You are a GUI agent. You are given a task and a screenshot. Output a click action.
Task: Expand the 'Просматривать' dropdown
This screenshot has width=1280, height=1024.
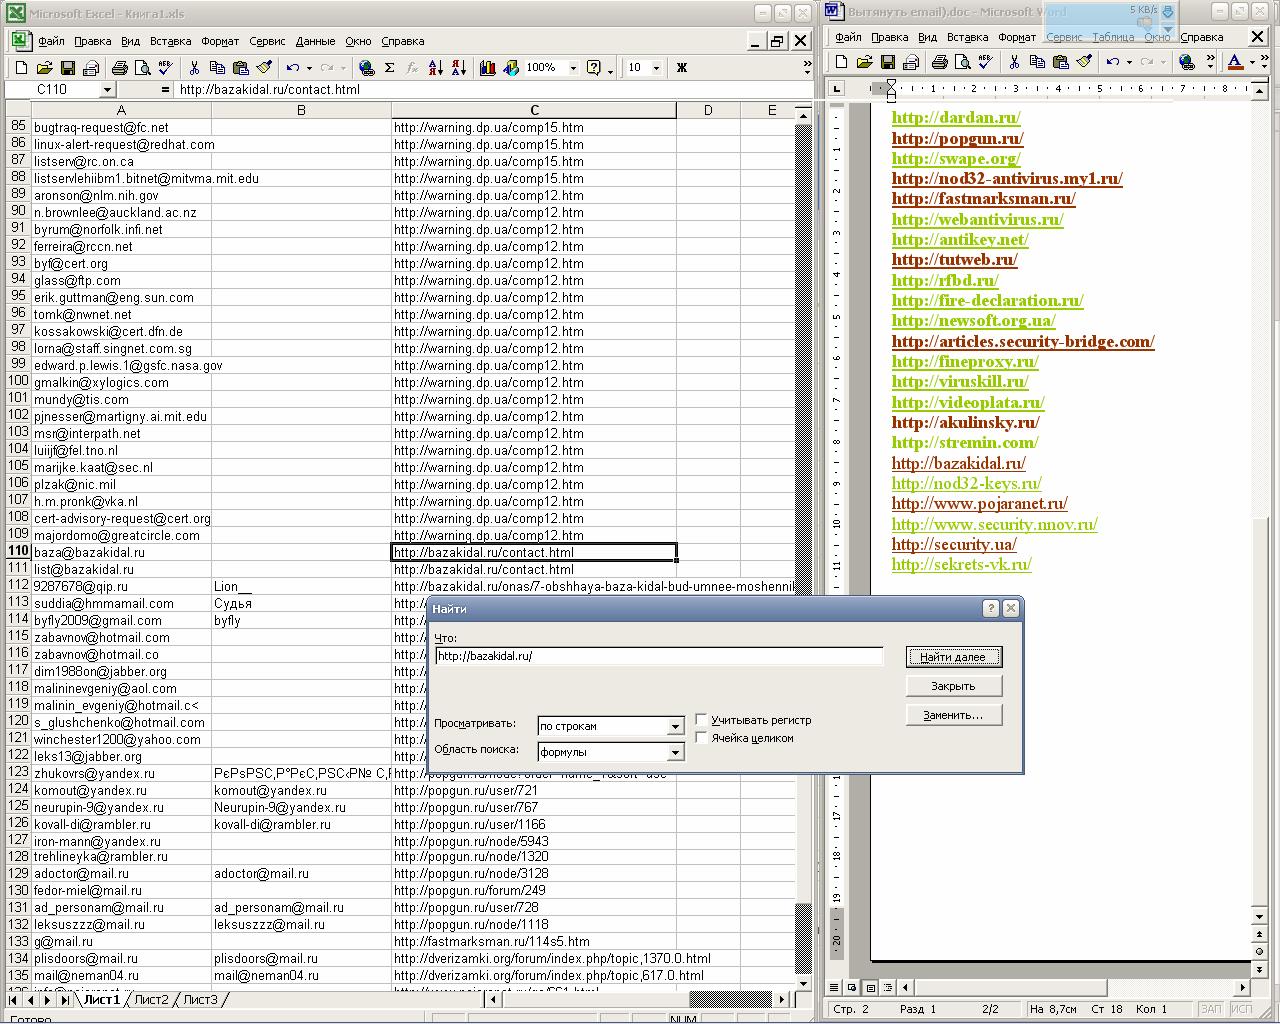click(x=675, y=726)
